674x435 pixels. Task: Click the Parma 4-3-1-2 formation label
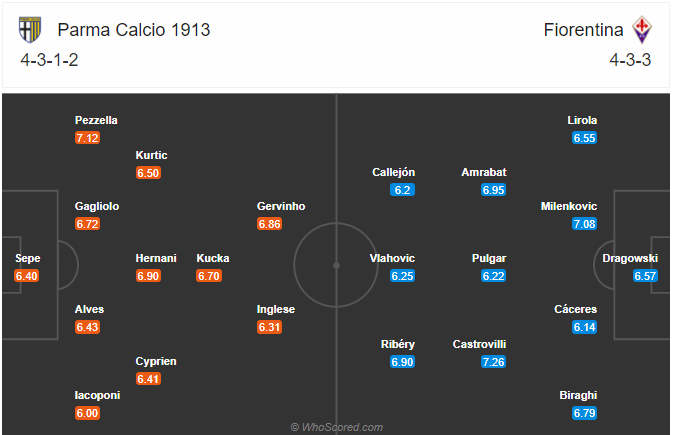pyautogui.click(x=49, y=60)
